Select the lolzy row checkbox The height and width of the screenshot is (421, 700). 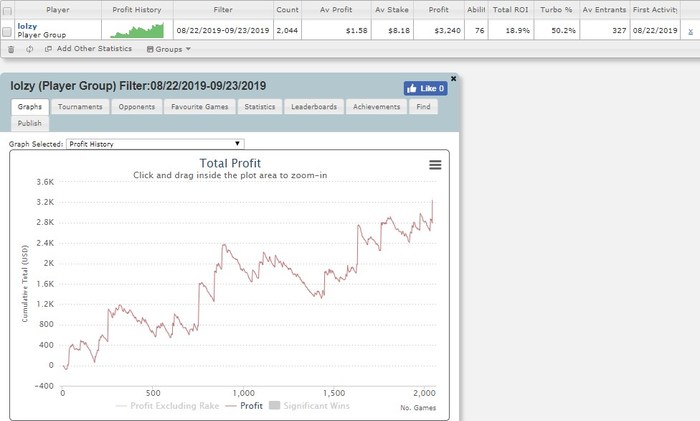pyautogui.click(x=7, y=31)
